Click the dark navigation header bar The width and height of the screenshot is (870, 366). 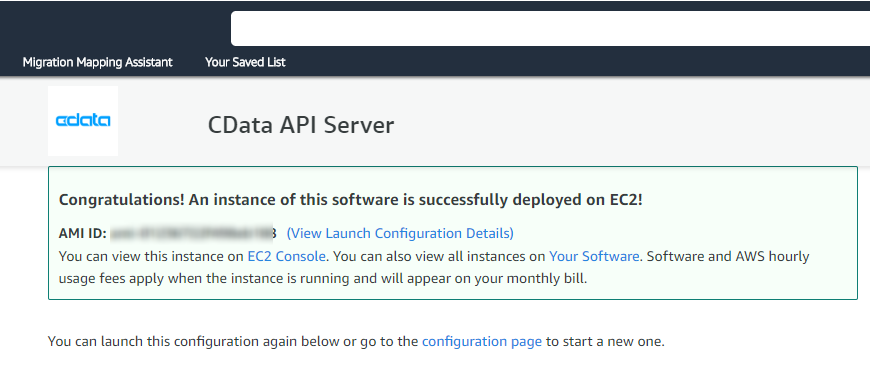click(435, 38)
